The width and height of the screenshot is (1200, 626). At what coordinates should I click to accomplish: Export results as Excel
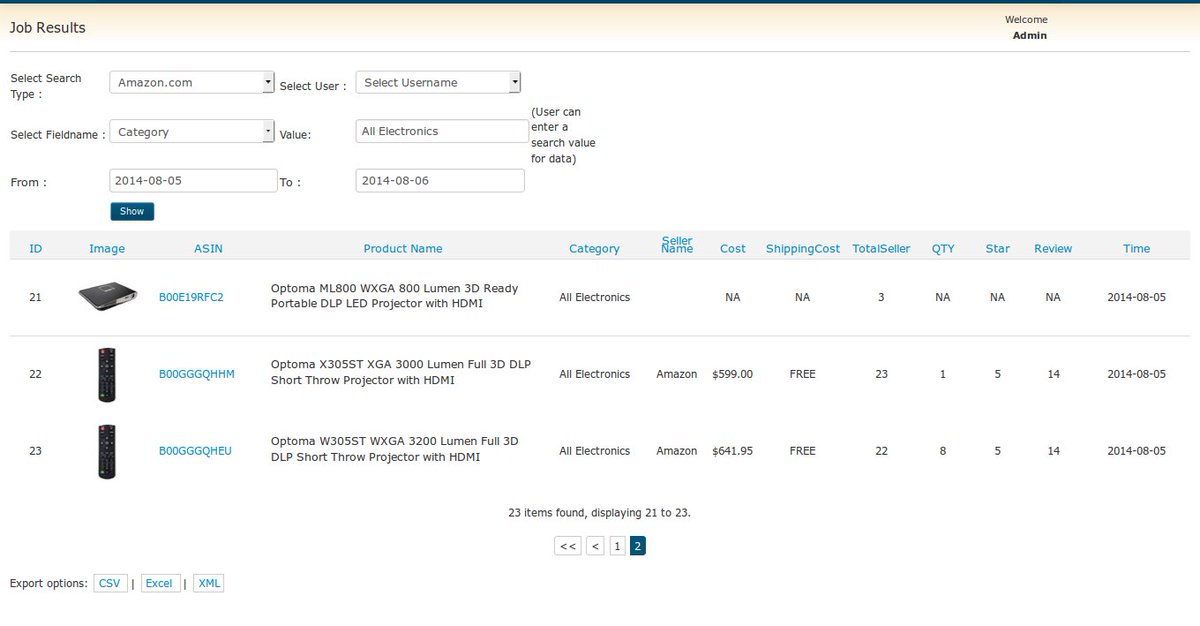click(159, 583)
